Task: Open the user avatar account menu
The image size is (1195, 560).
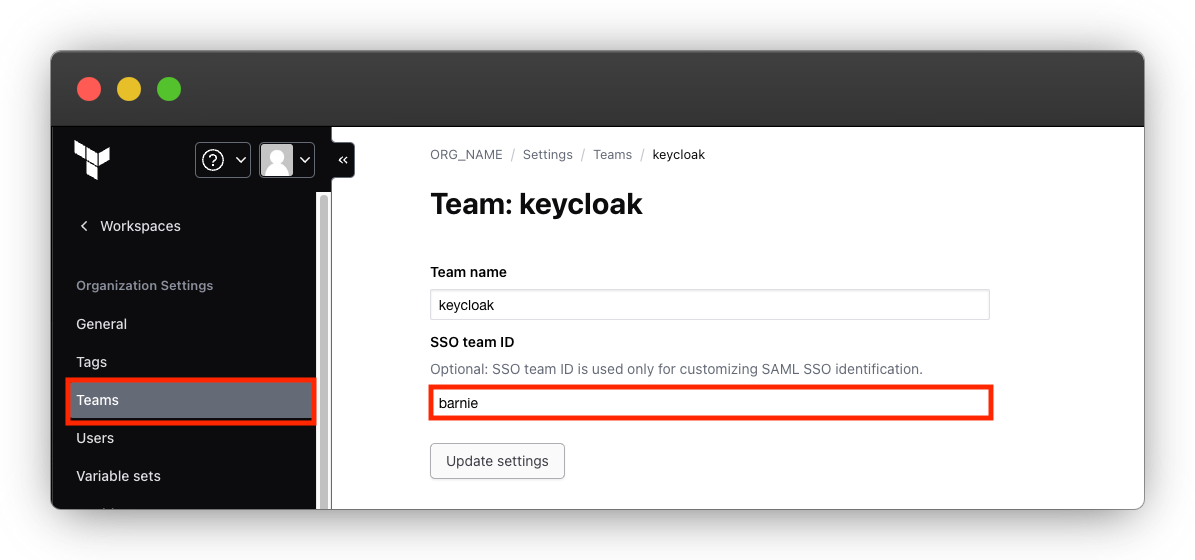Action: pyautogui.click(x=287, y=160)
